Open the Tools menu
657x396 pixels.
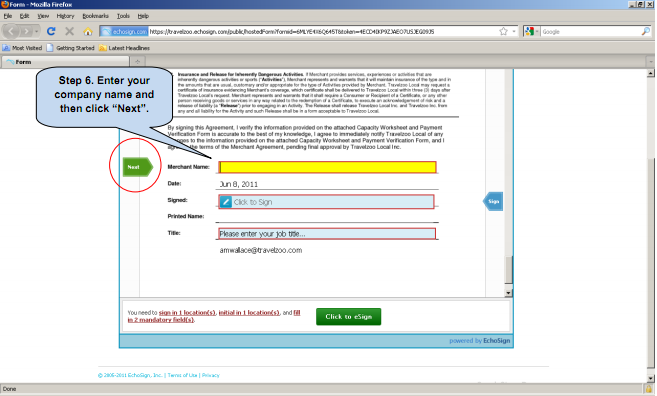[x=123, y=16]
